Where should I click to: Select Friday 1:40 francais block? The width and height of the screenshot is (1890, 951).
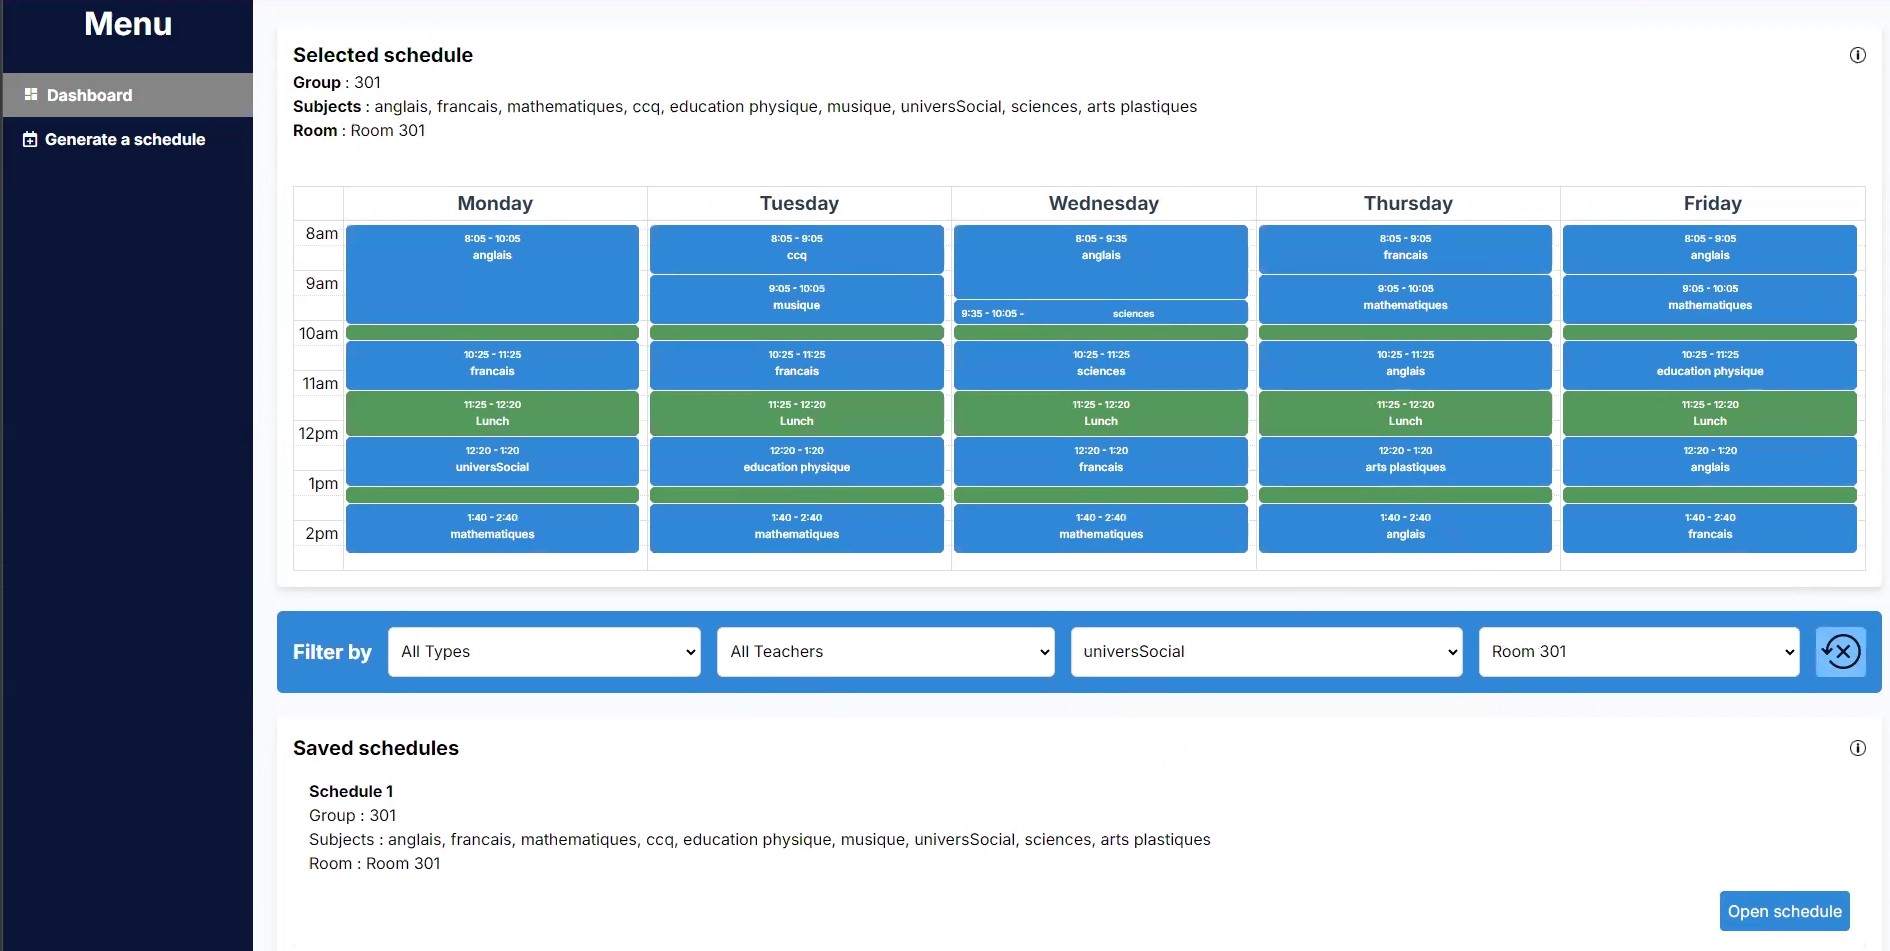click(x=1710, y=528)
